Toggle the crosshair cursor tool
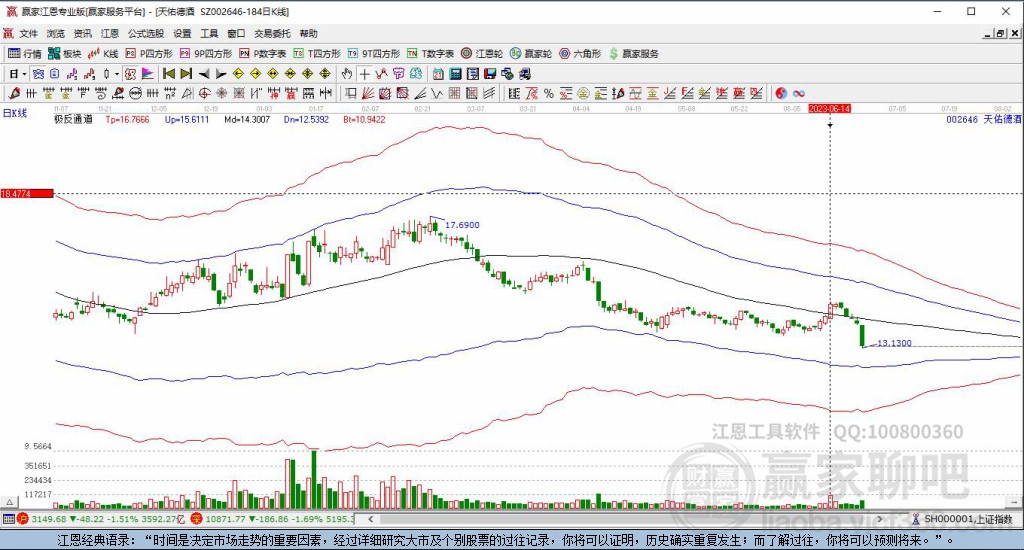Viewport: 1024px width, 550px height. click(364, 74)
